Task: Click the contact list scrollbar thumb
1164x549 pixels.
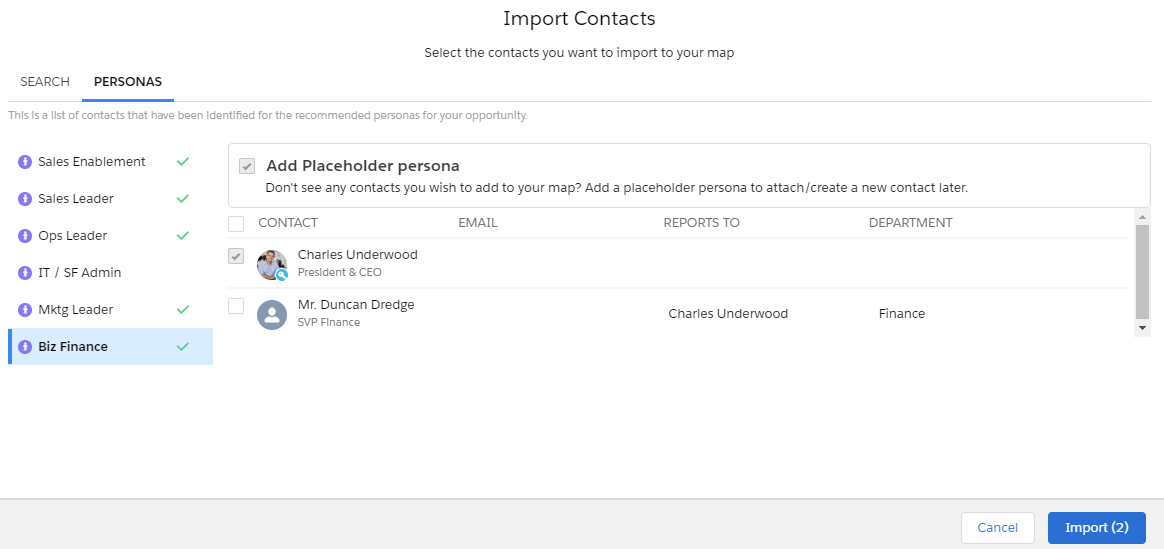Action: 1142,272
